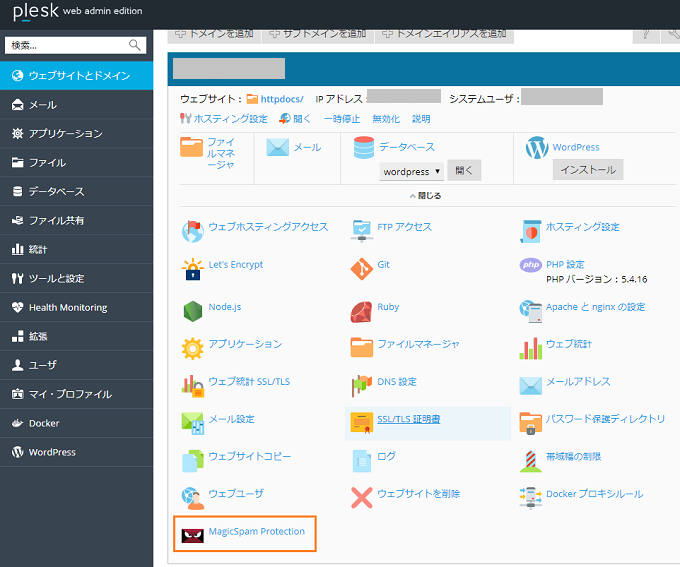Open アプリケーション in the sidebar
Viewport: 680px width, 567px height.
[x=76, y=134]
